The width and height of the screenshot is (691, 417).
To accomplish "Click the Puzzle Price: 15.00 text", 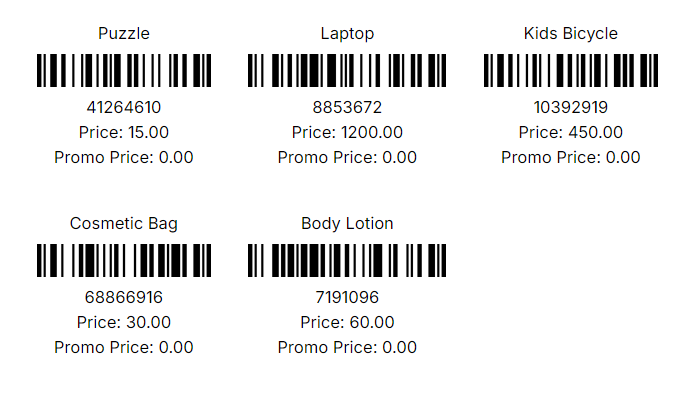I will (x=124, y=132).
